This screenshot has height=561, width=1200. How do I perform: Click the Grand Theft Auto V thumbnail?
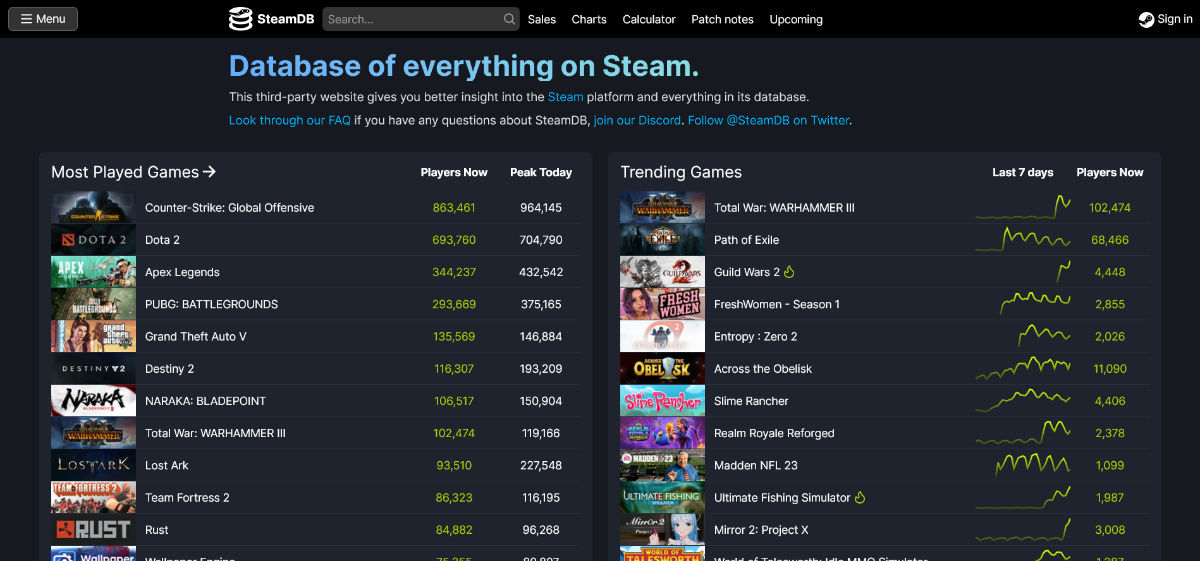[93, 336]
